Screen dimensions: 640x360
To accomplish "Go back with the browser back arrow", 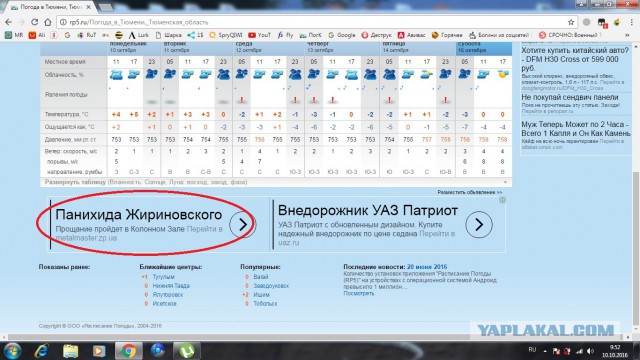I will coord(8,22).
